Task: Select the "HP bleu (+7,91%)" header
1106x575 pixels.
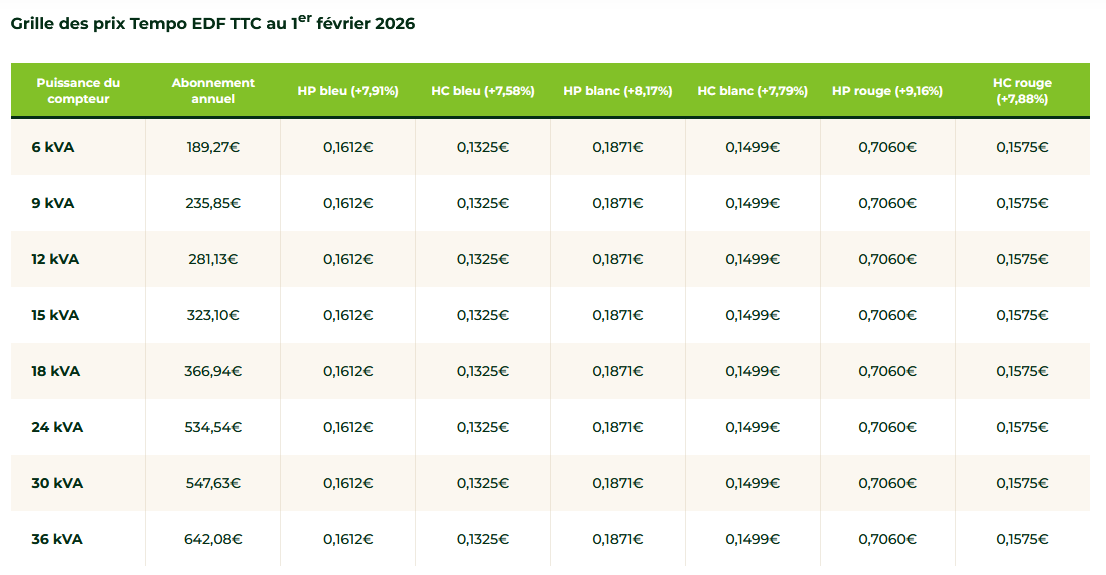Action: [x=348, y=91]
